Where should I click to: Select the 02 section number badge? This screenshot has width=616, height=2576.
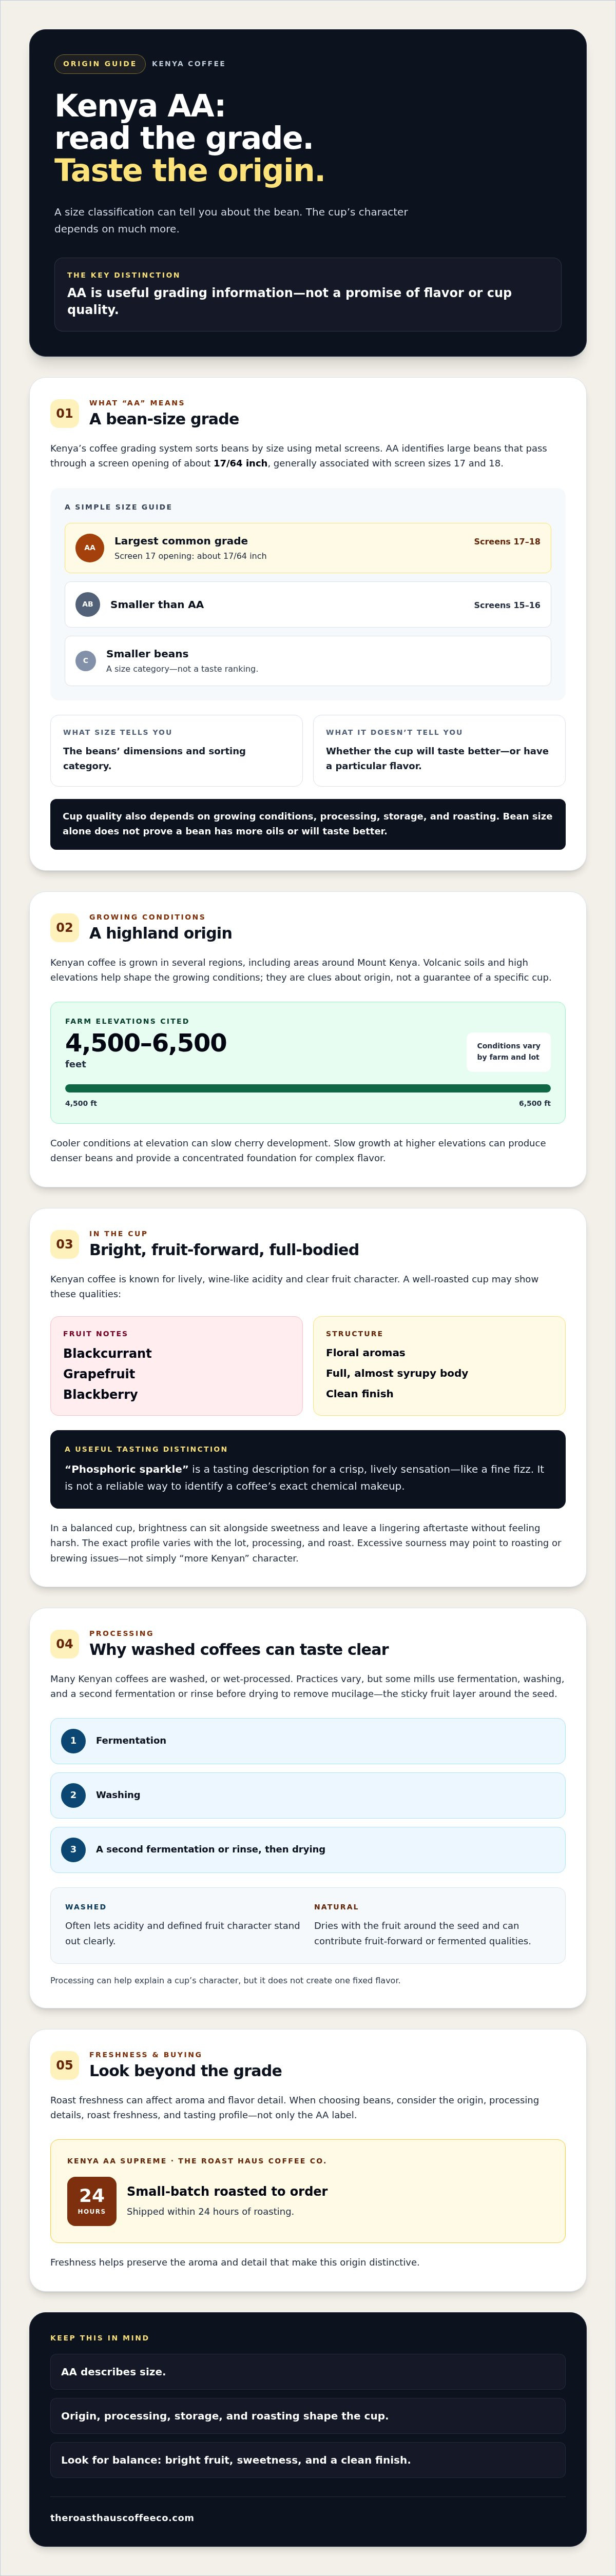point(64,927)
